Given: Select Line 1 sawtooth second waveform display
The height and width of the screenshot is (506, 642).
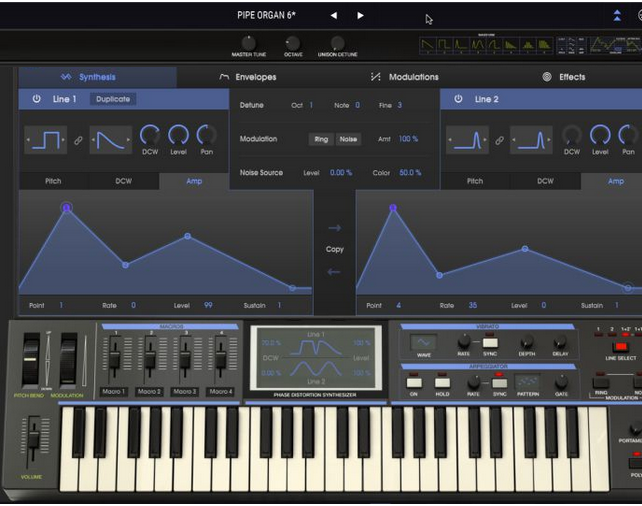Looking at the screenshot, I should (111, 140).
